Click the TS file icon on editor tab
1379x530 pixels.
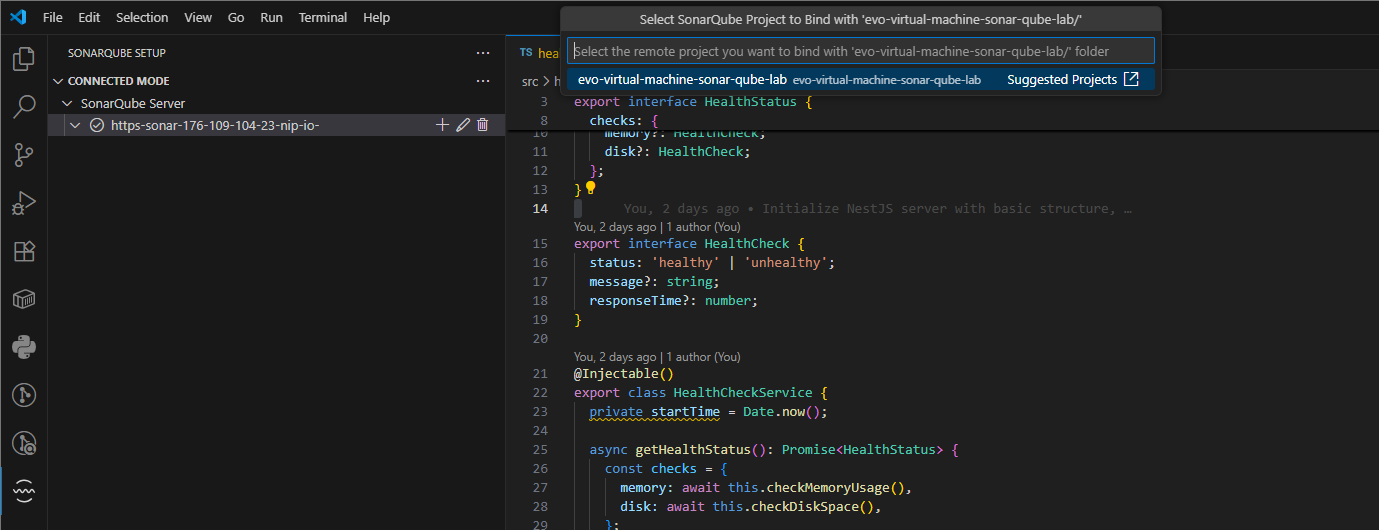pyautogui.click(x=526, y=53)
